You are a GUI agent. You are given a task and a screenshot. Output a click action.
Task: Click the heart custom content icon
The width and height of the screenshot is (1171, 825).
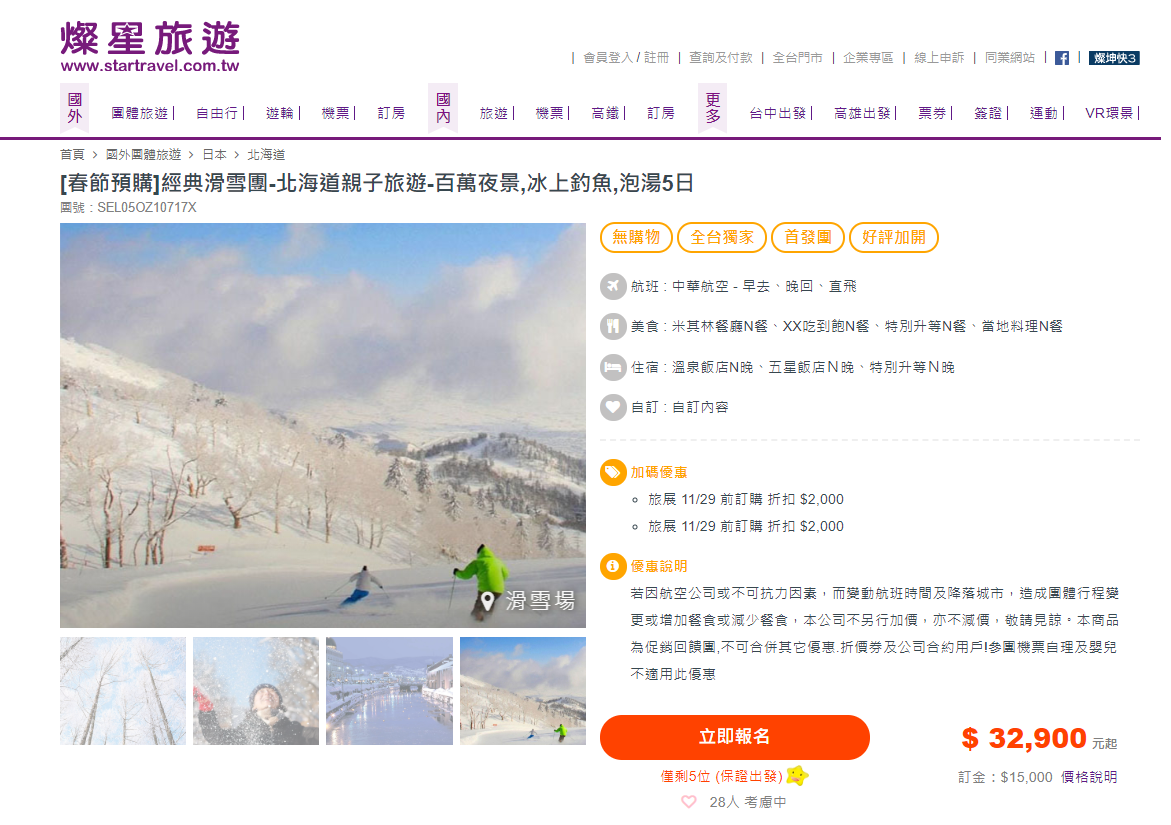pyautogui.click(x=612, y=407)
